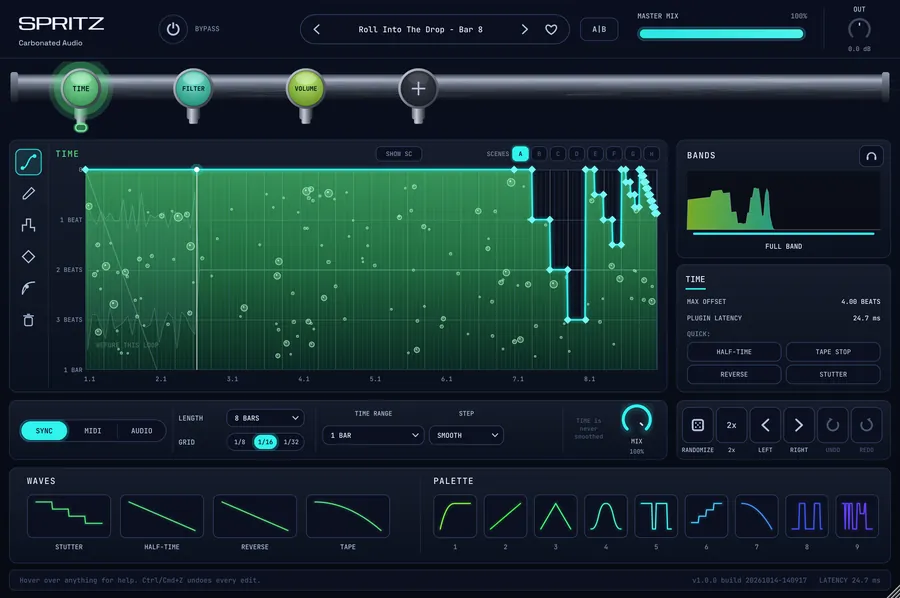The height and width of the screenshot is (598, 900).
Task: Choose the STUTTER wave preset
Action: 69,516
